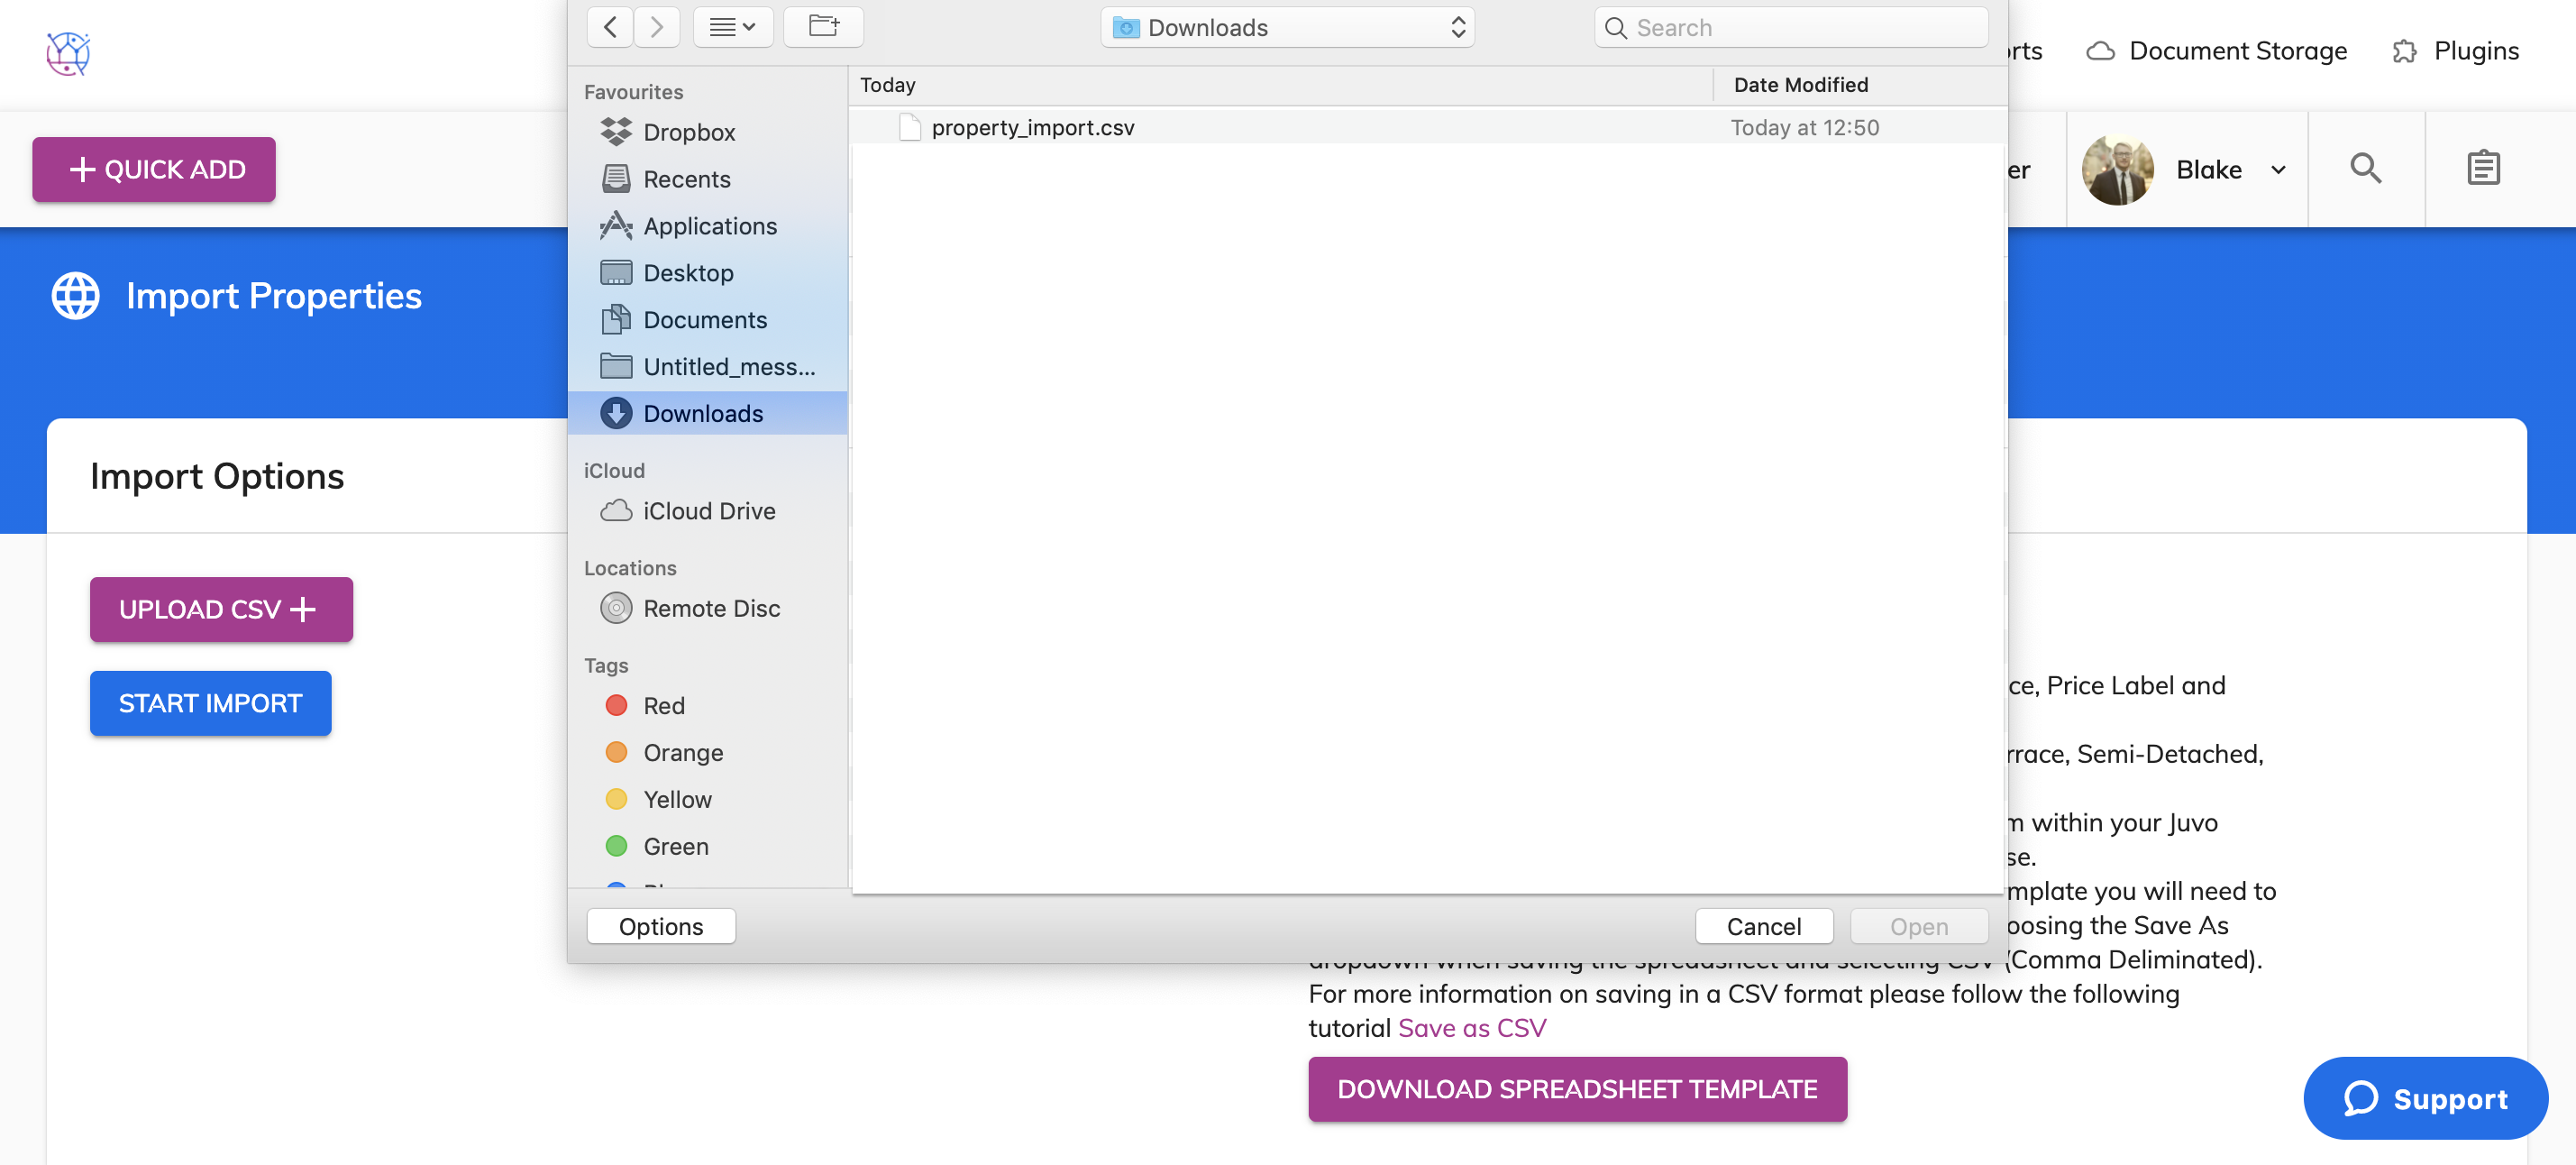Open the view mode dropdown in dialog toolbar

pos(732,27)
